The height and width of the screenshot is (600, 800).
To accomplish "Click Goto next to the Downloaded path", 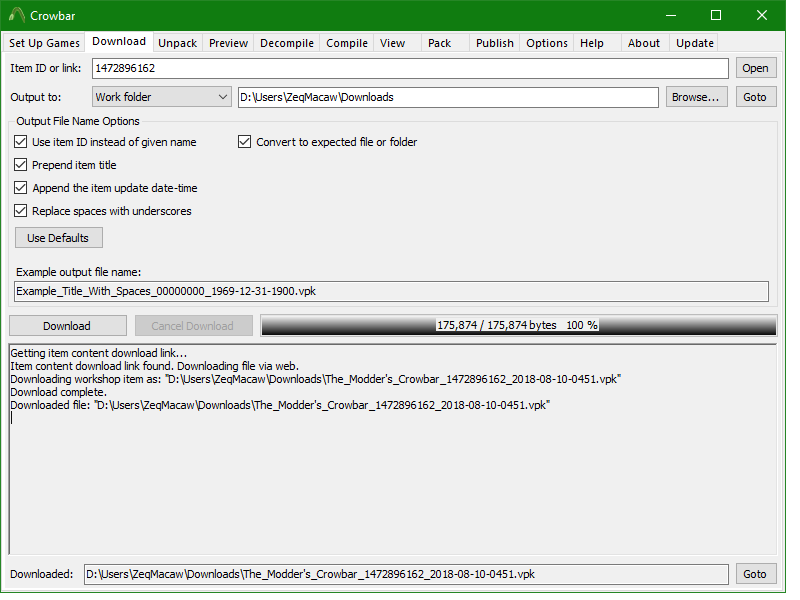I will [x=756, y=574].
